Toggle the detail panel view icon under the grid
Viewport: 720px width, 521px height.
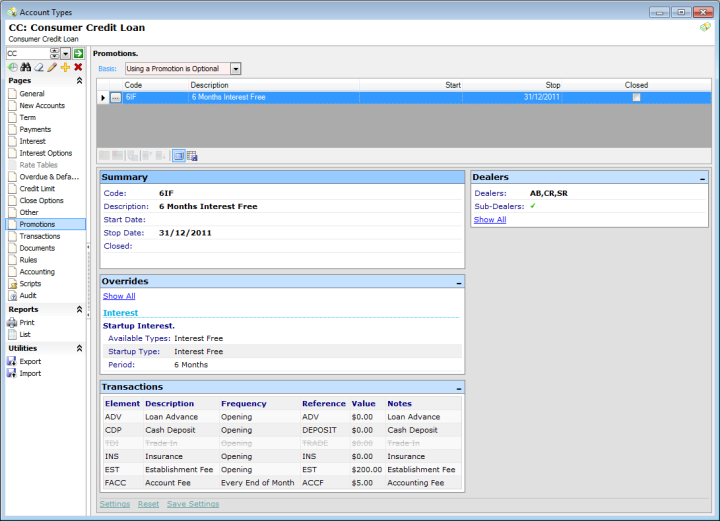pyautogui.click(x=178, y=156)
